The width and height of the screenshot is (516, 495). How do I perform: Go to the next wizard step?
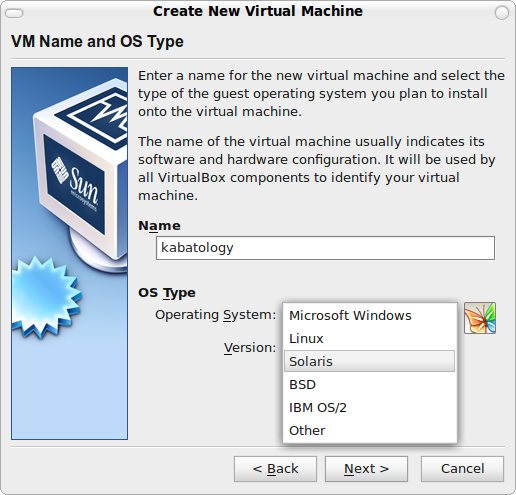pos(366,469)
